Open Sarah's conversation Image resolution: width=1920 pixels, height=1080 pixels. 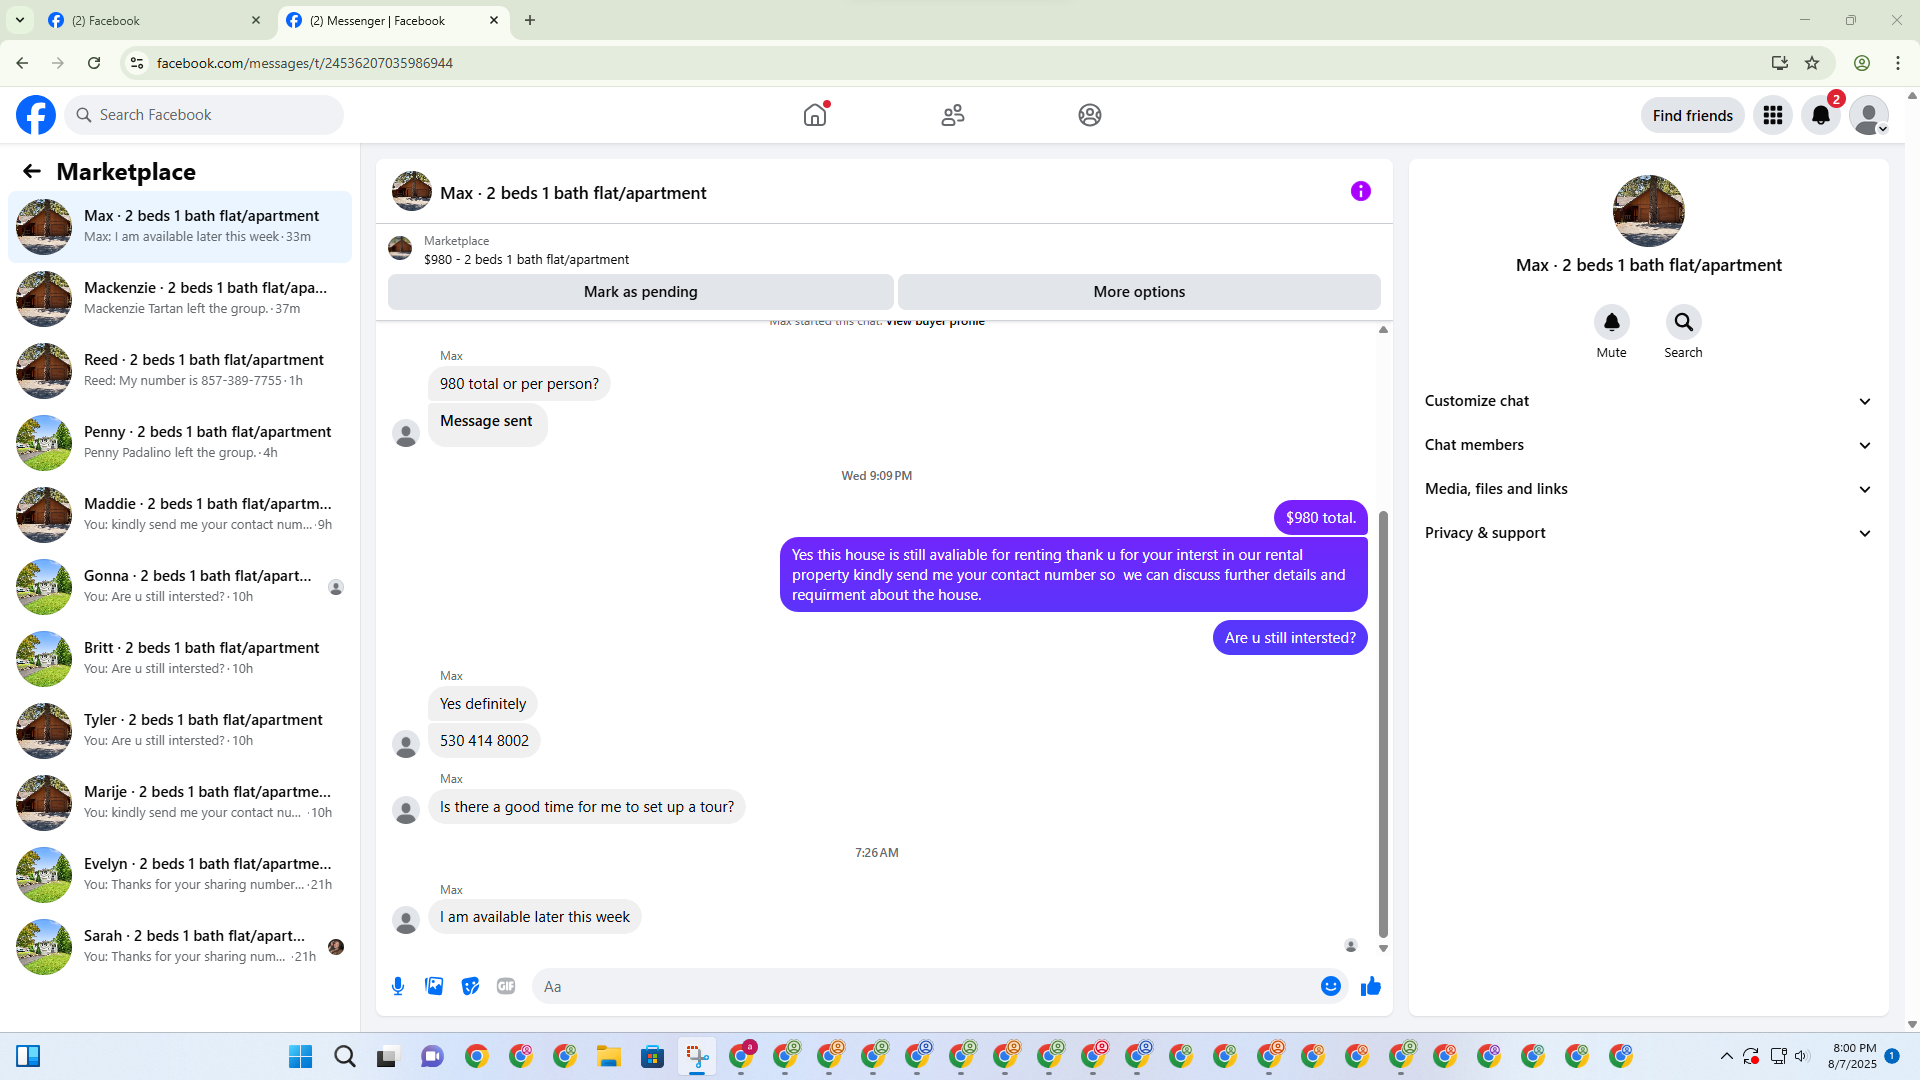tap(180, 946)
